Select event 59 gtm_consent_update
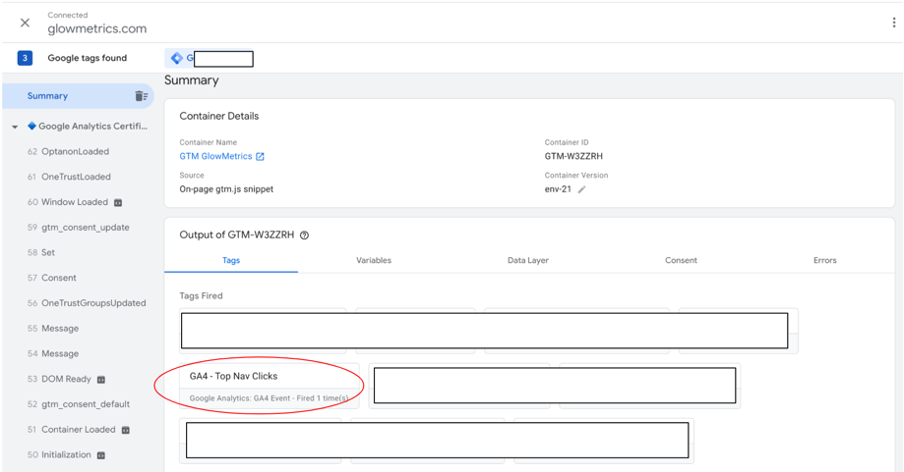This screenshot has height=472, width=904. tap(78, 228)
